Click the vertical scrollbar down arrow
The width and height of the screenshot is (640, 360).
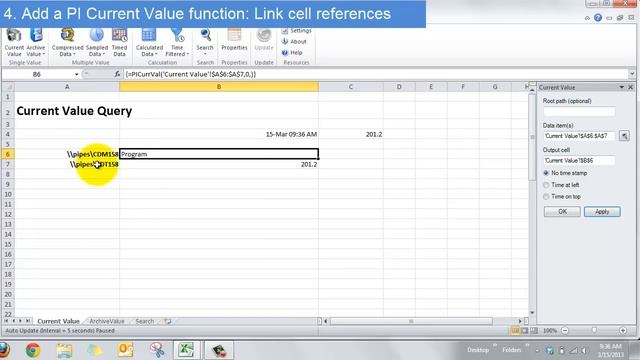point(532,313)
